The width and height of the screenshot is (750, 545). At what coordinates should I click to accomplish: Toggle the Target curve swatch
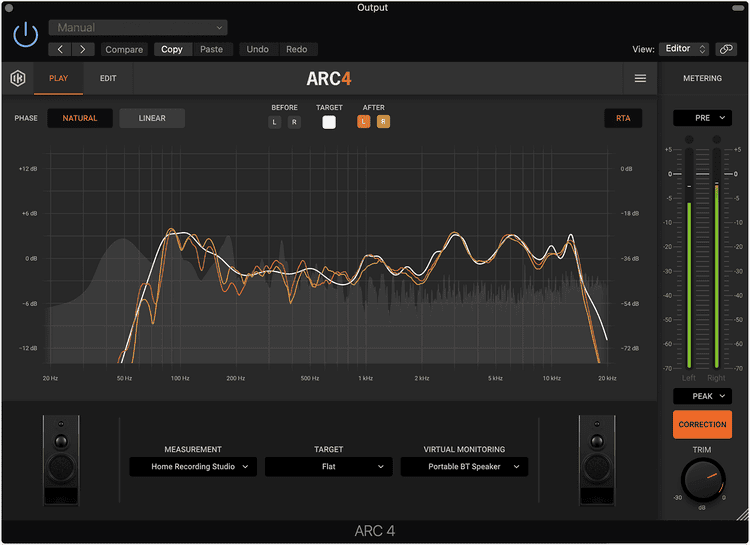tap(329, 122)
